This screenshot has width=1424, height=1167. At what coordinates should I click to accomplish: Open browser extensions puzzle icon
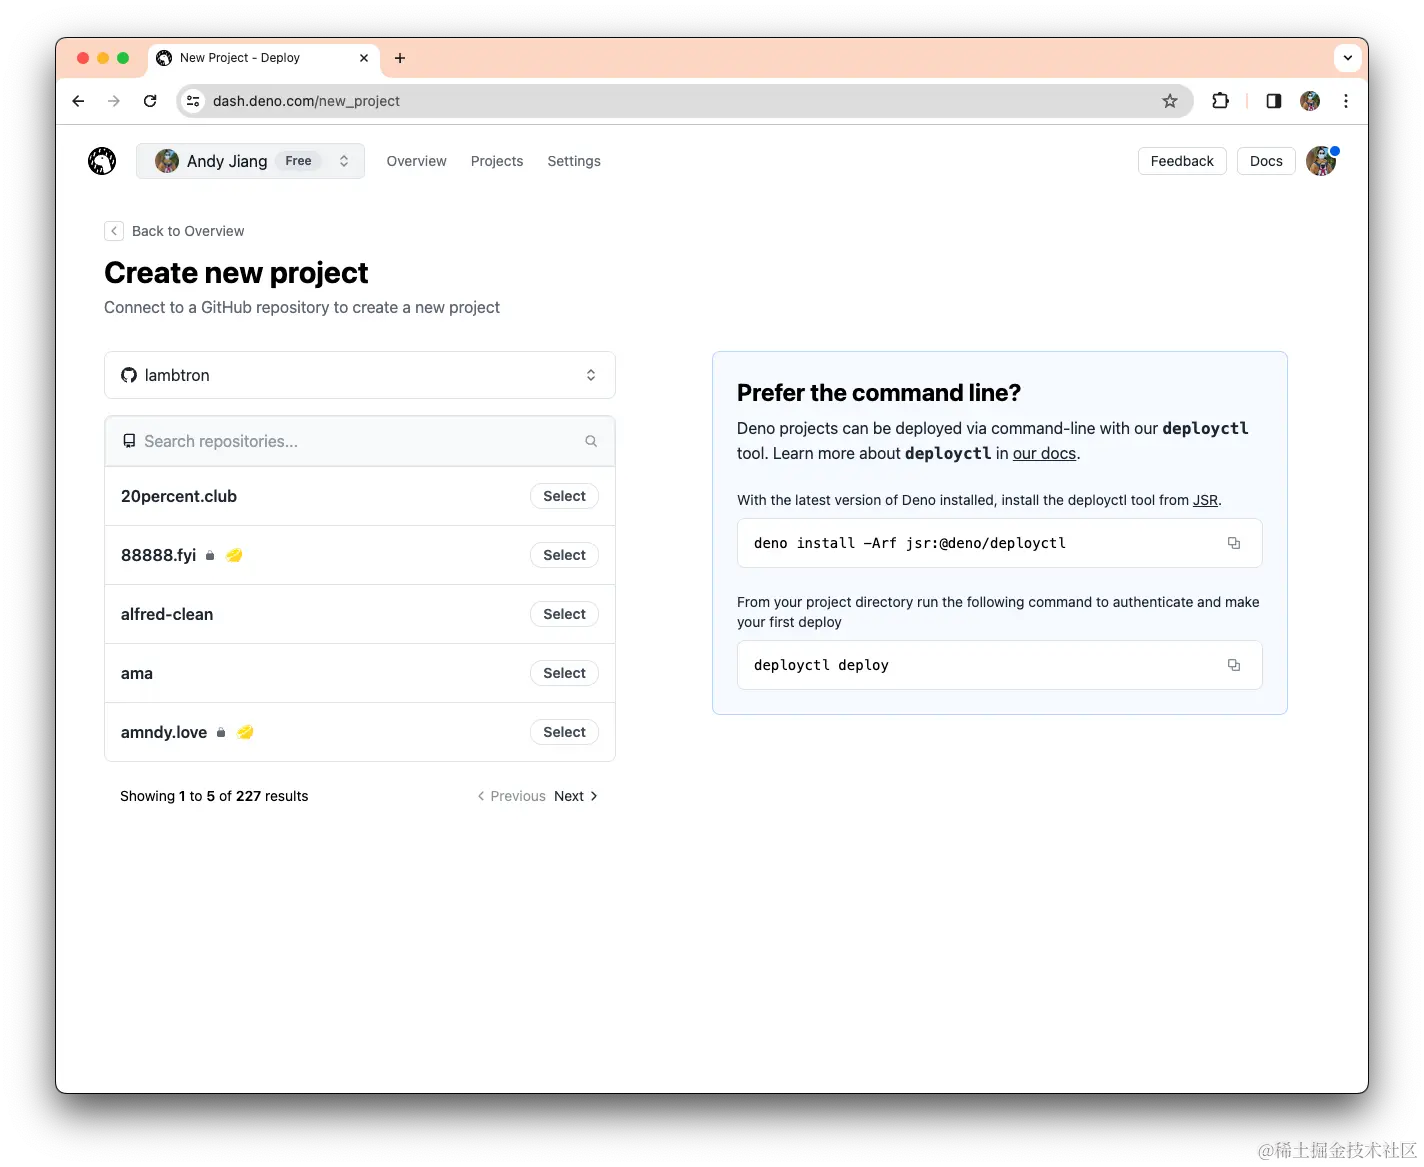1220,101
